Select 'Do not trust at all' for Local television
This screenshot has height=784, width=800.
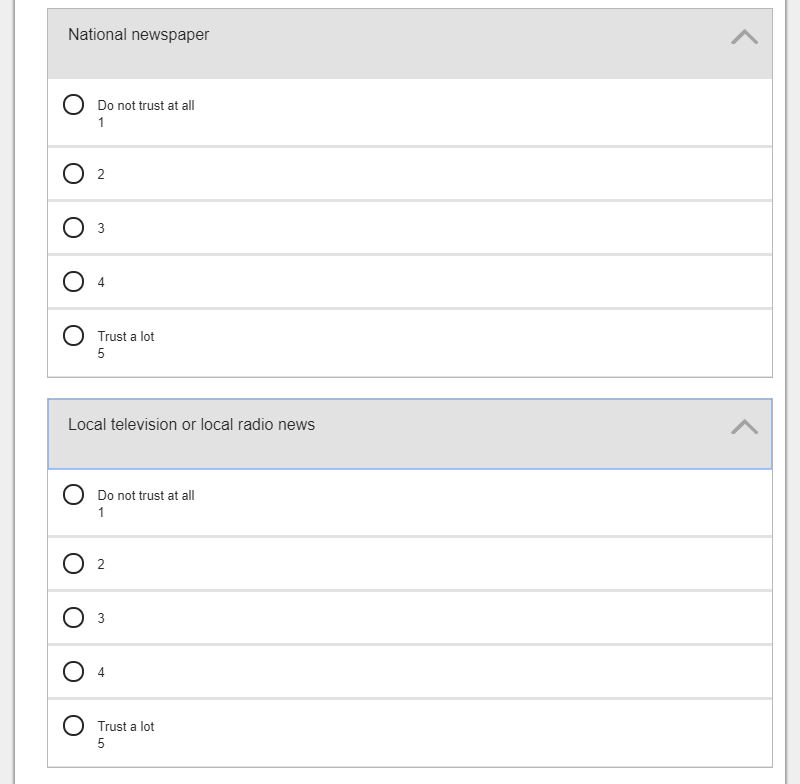[x=73, y=495]
